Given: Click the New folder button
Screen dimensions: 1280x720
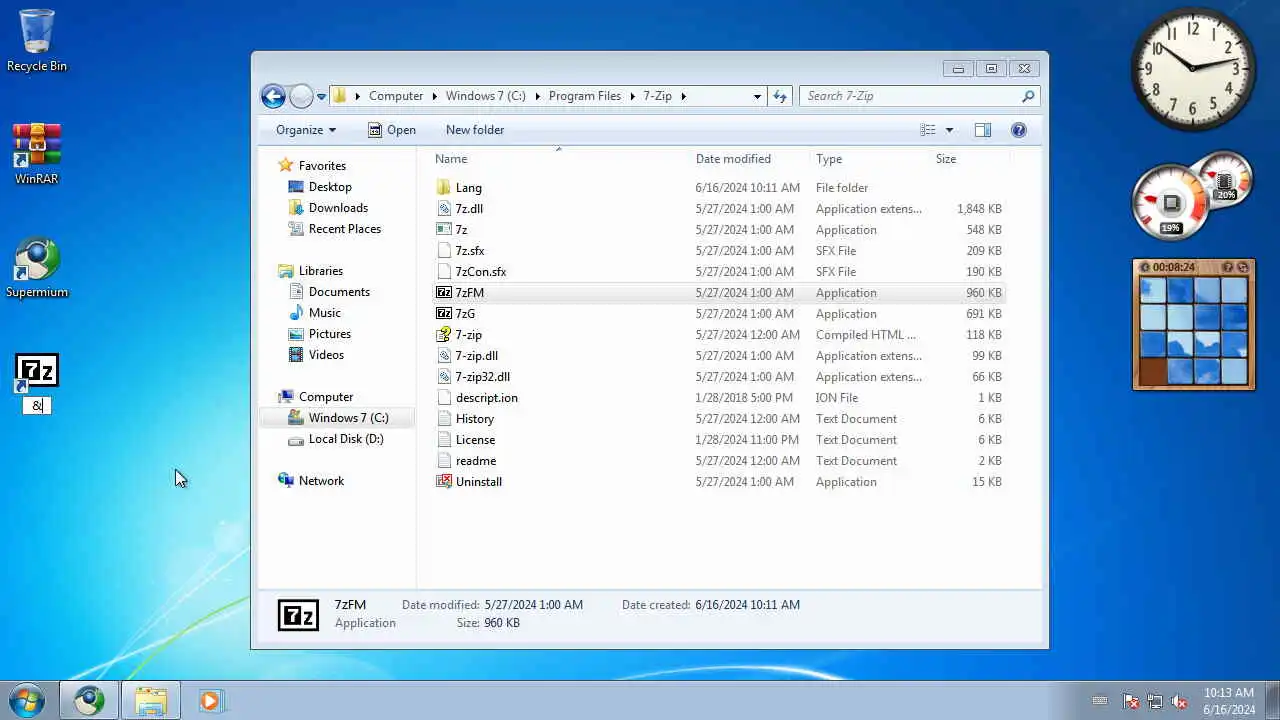Looking at the screenshot, I should pos(475,130).
